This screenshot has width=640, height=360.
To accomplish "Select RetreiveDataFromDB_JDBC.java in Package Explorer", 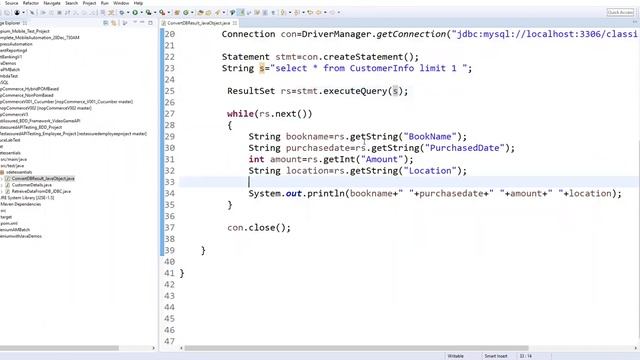I will click(x=41, y=191).
